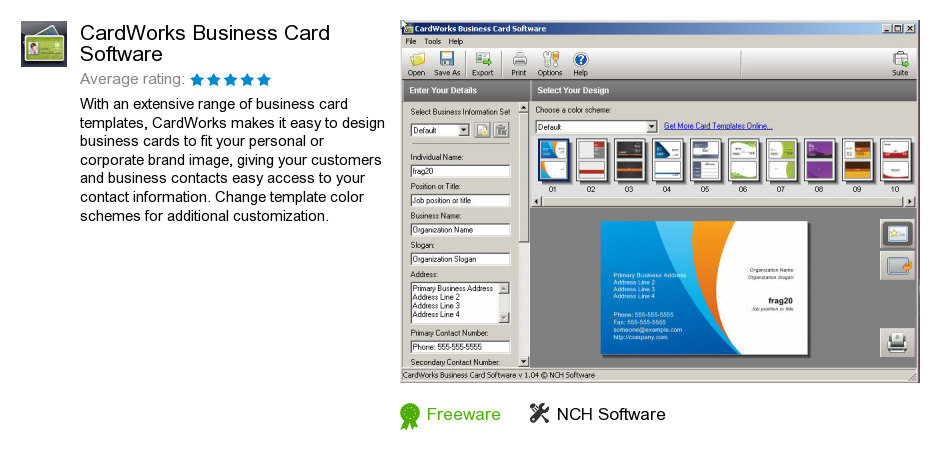Click the Save As floppy disk icon
The width and height of the screenshot is (940, 460).
pos(447,59)
